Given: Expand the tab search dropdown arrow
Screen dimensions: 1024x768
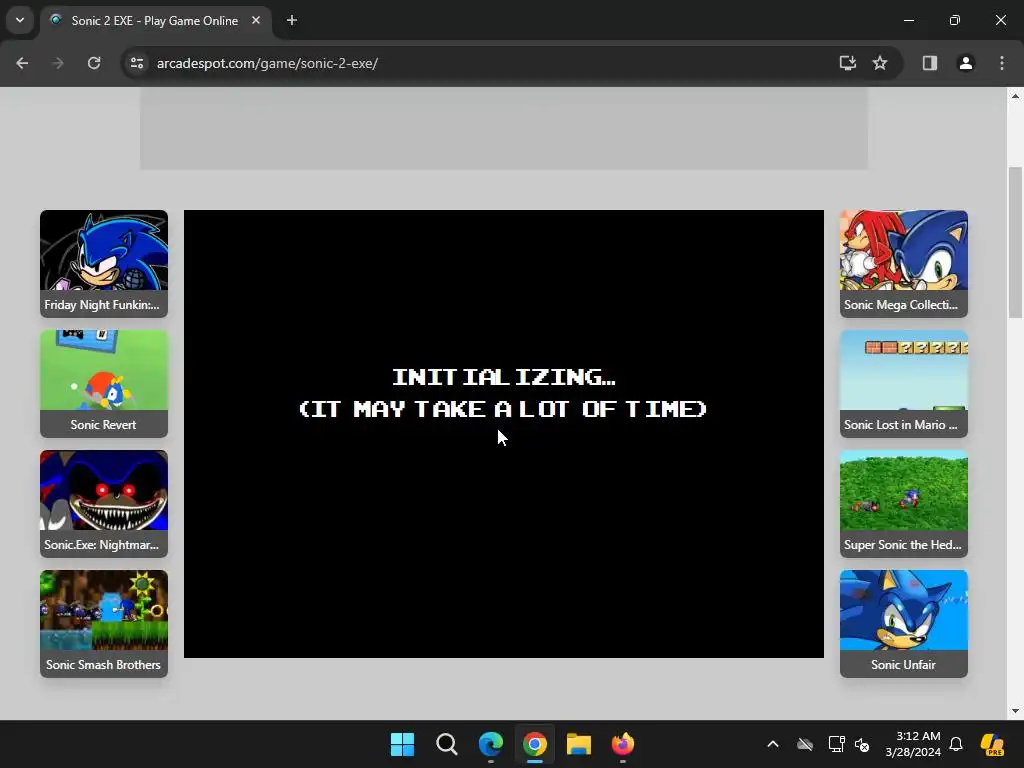Looking at the screenshot, I should click(x=20, y=20).
